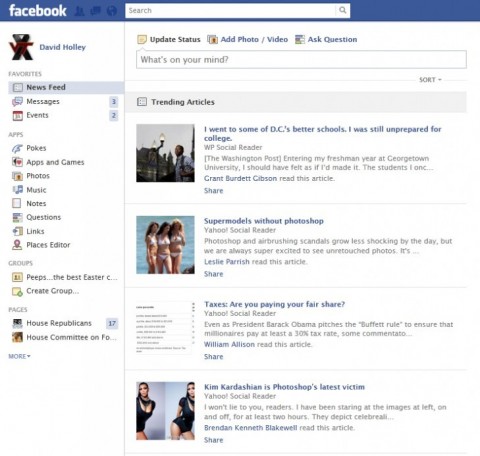Viewport: 480px width, 456px height.
Task: Open the taxes table thumbnail
Action: click(165, 328)
